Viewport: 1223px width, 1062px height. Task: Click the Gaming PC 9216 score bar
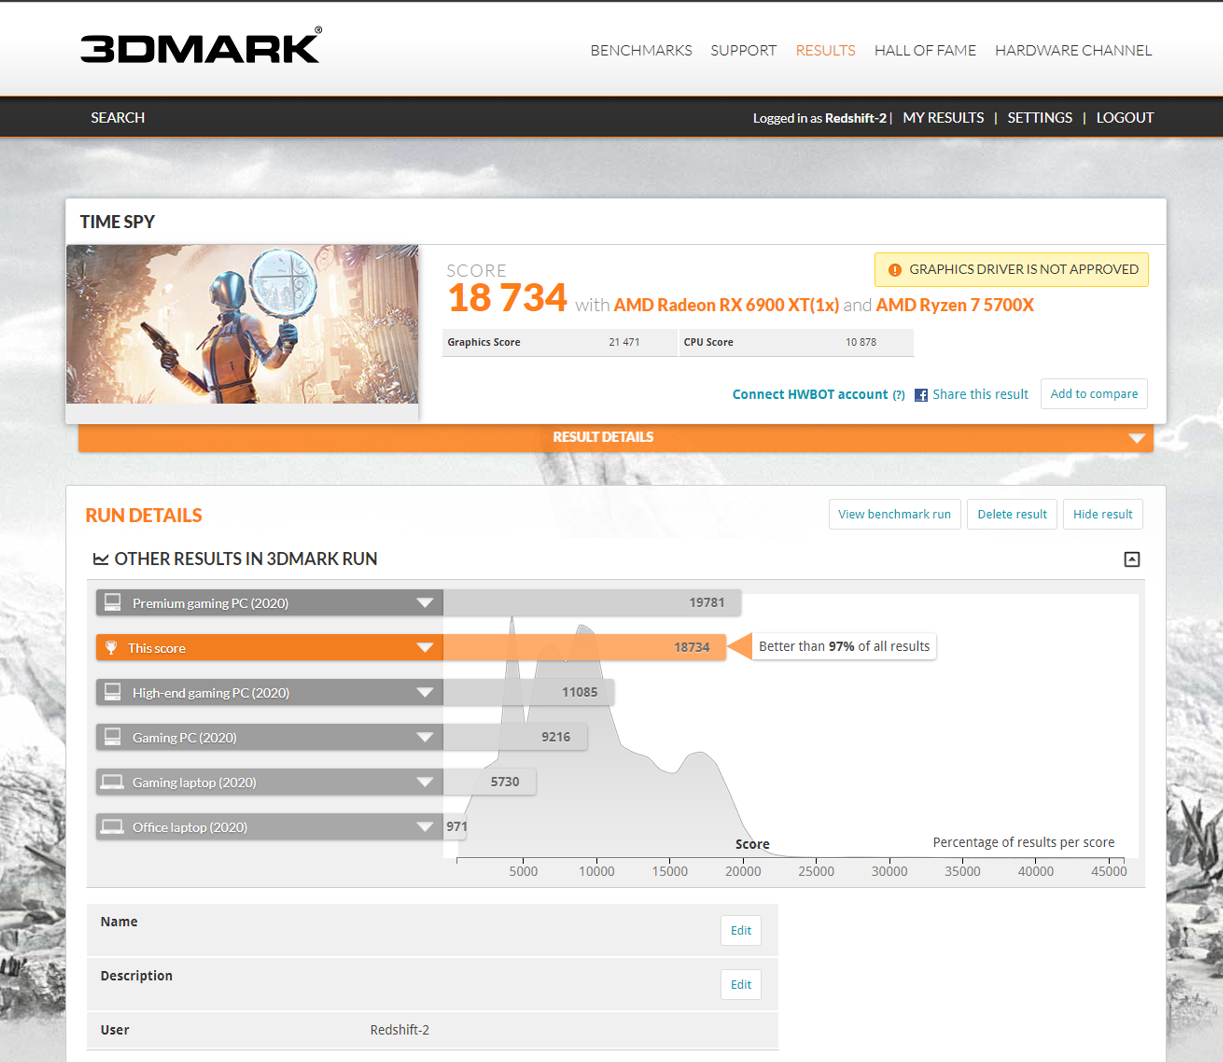(515, 737)
